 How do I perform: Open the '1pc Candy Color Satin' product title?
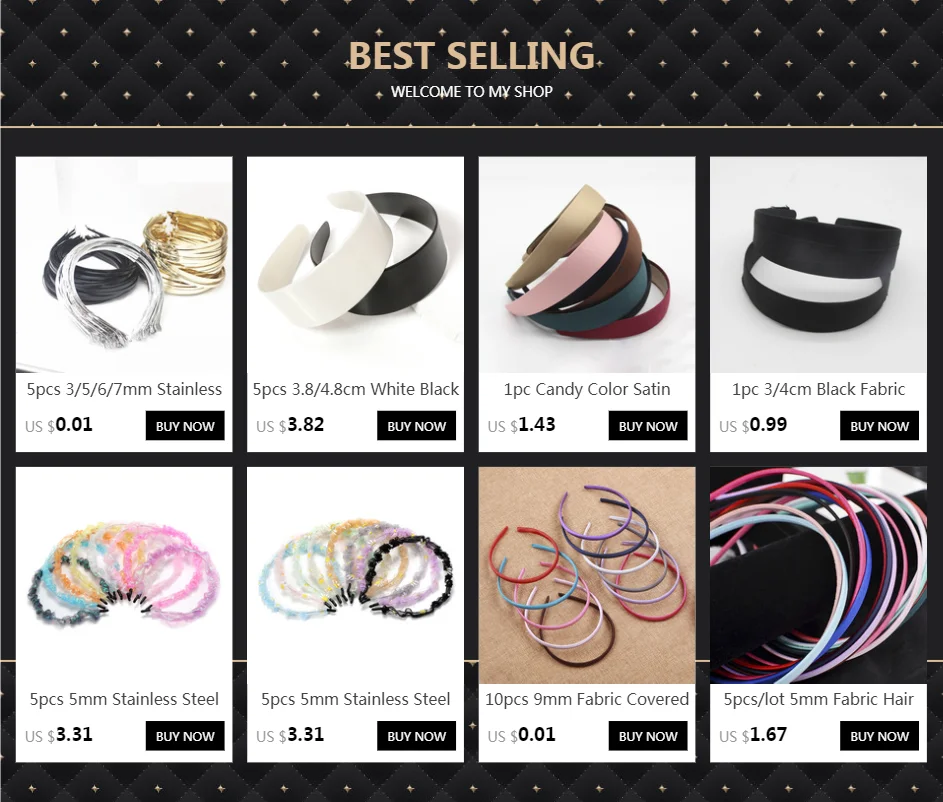click(x=587, y=390)
